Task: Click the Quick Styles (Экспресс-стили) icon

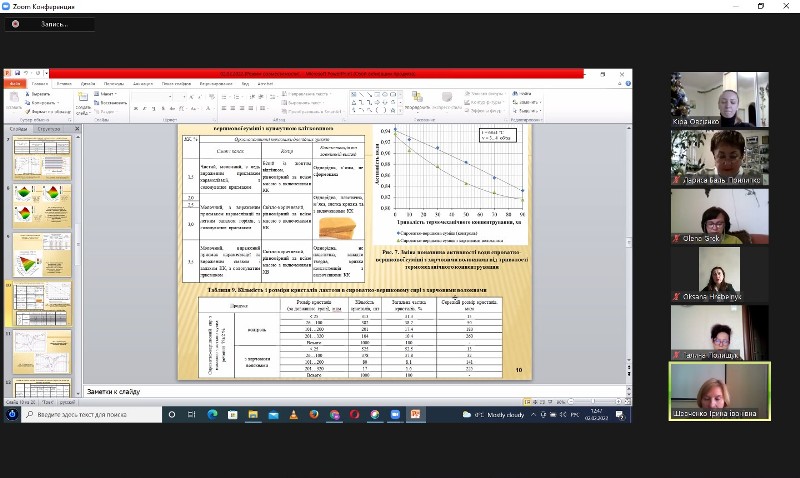Action: 447,97
